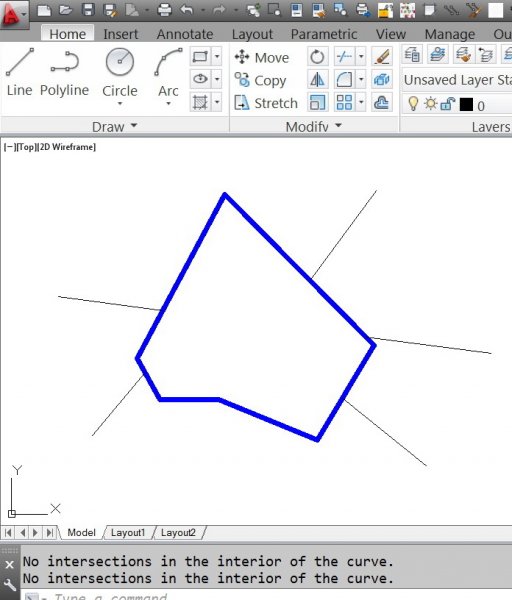This screenshot has height=600, width=512.
Task: Click the Mirror tool icon
Action: [317, 80]
